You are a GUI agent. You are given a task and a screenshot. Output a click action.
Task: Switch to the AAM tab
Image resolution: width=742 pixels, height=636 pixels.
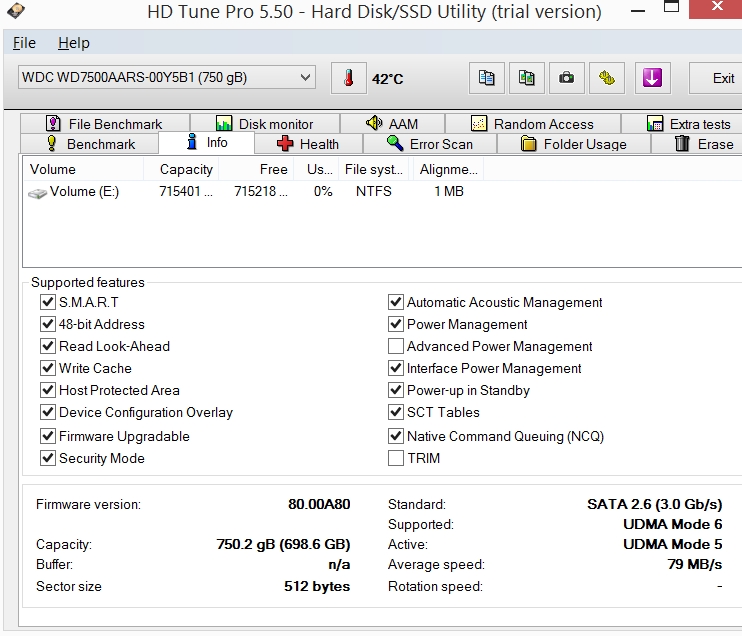point(392,124)
